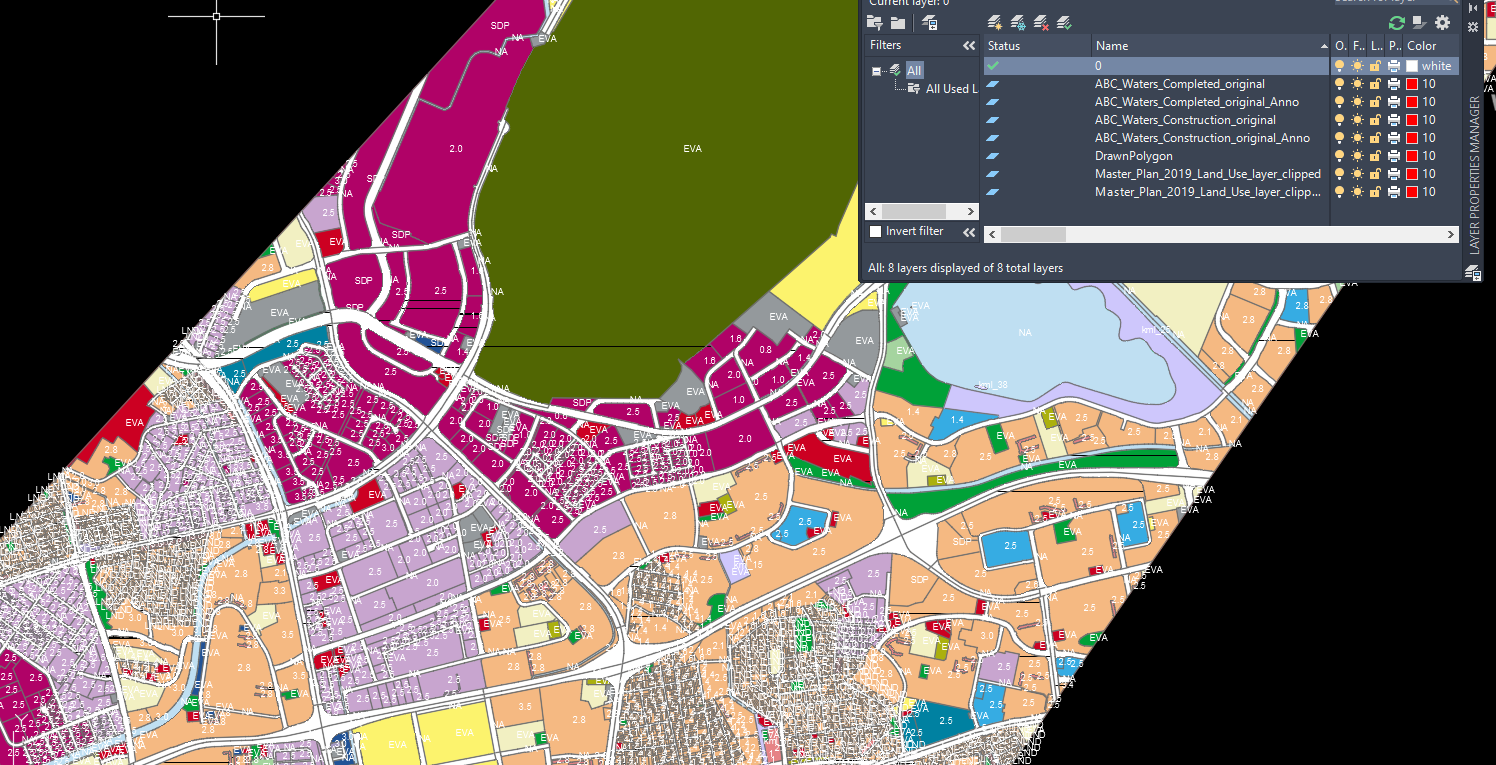Collapse chevrons beside Invert filter
This screenshot has width=1496, height=765.
[968, 232]
